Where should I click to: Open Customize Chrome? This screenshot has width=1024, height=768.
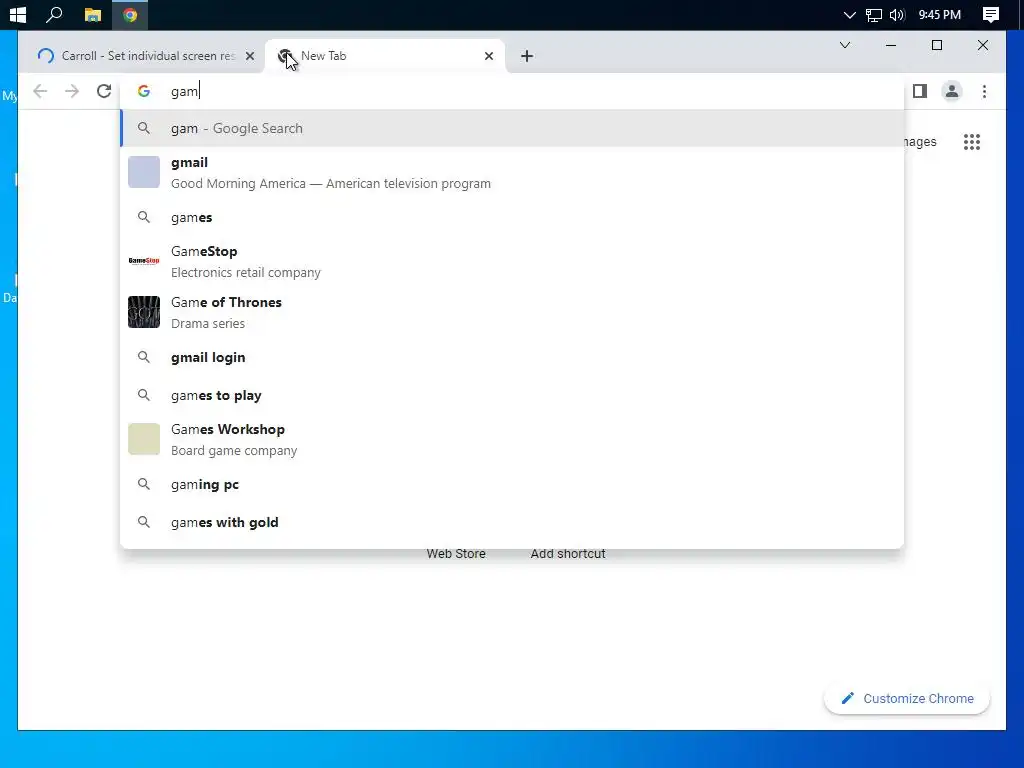tap(907, 699)
